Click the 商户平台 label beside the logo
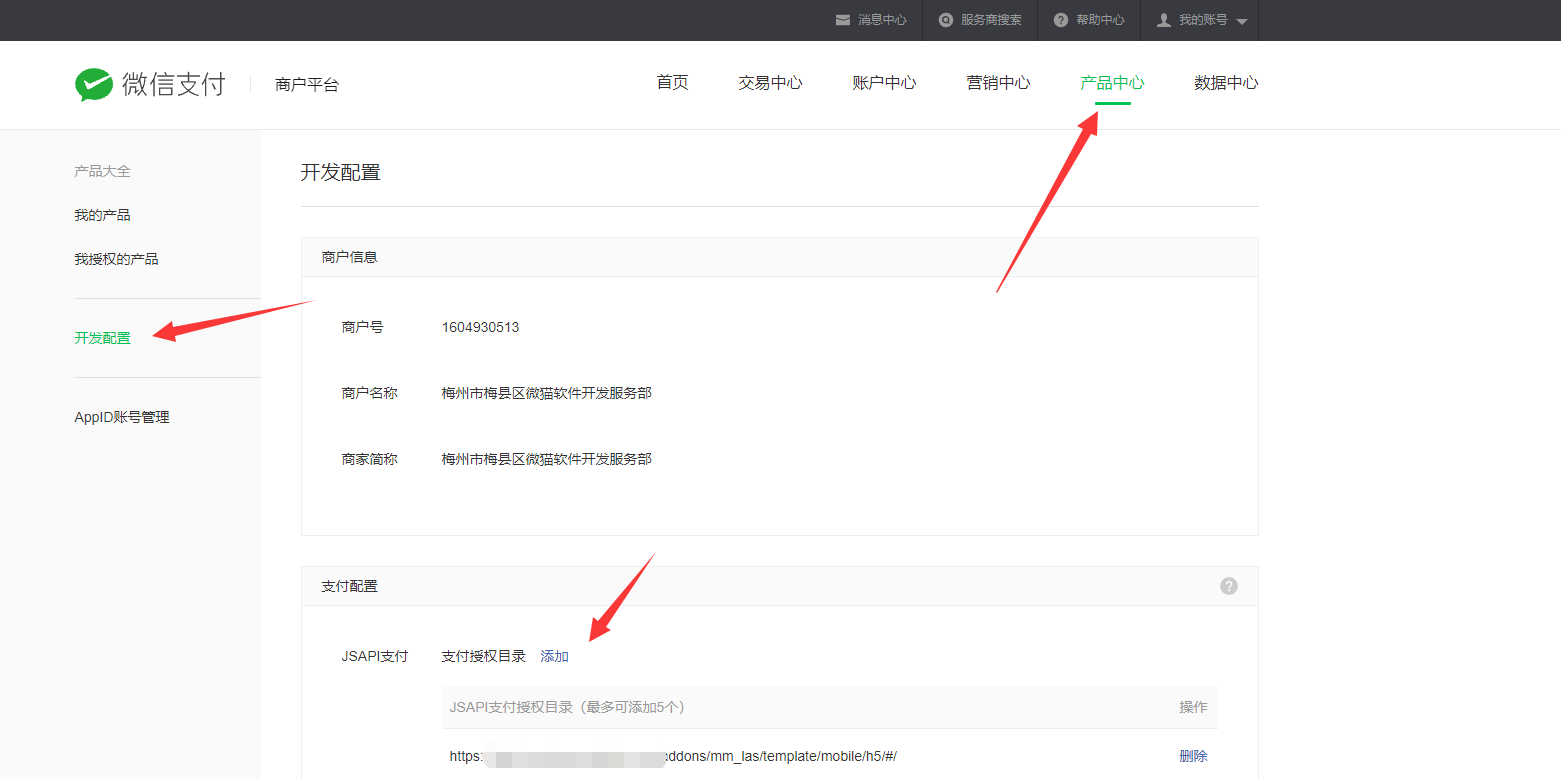The width and height of the screenshot is (1561, 779). tap(307, 85)
